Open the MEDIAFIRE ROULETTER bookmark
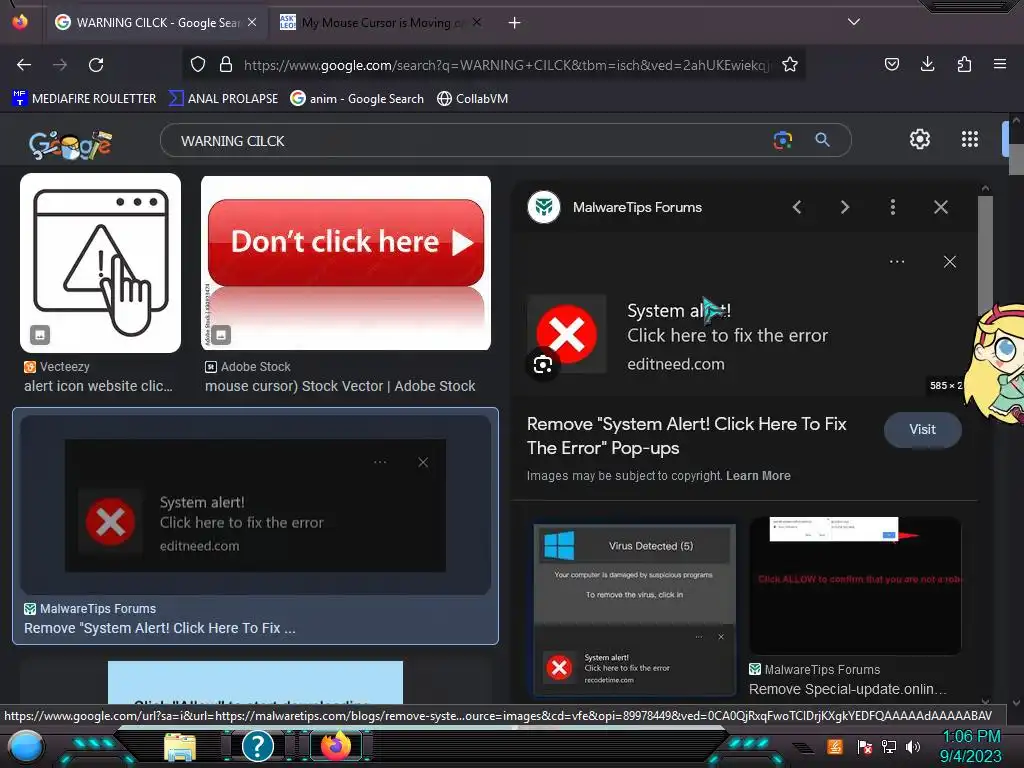1024x768 pixels. pos(84,99)
